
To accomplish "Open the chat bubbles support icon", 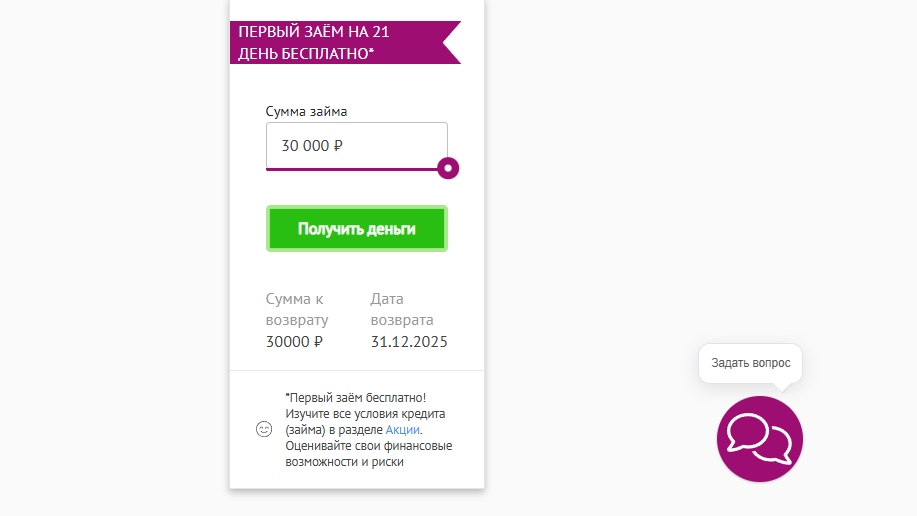I will (759, 438).
